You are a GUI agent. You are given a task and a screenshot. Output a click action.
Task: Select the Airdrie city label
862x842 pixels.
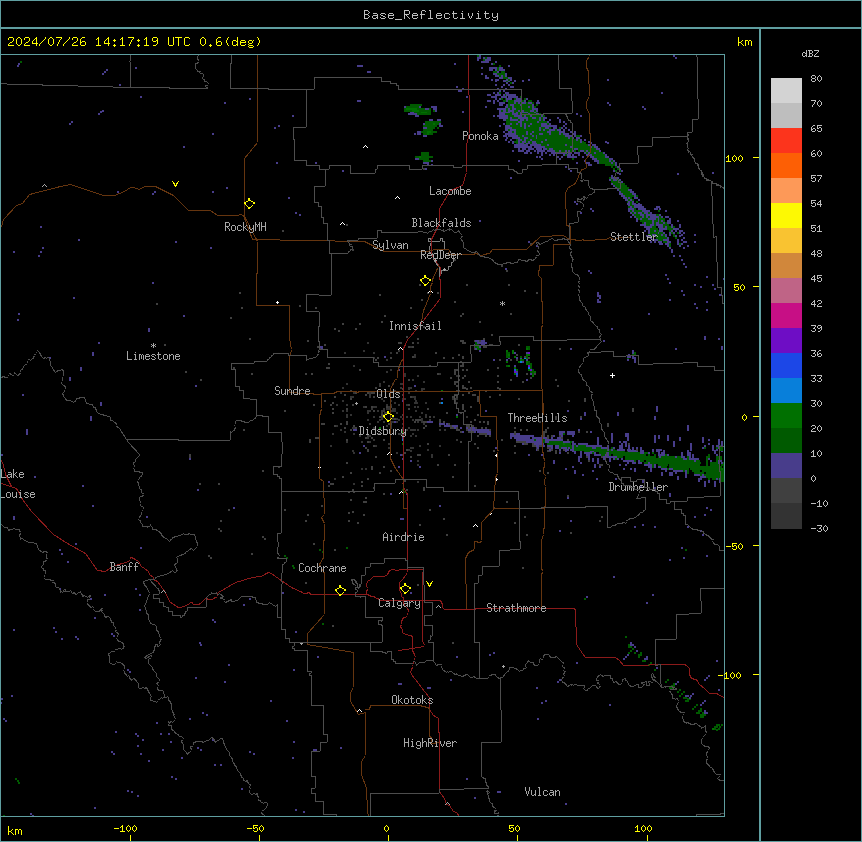coord(404,537)
